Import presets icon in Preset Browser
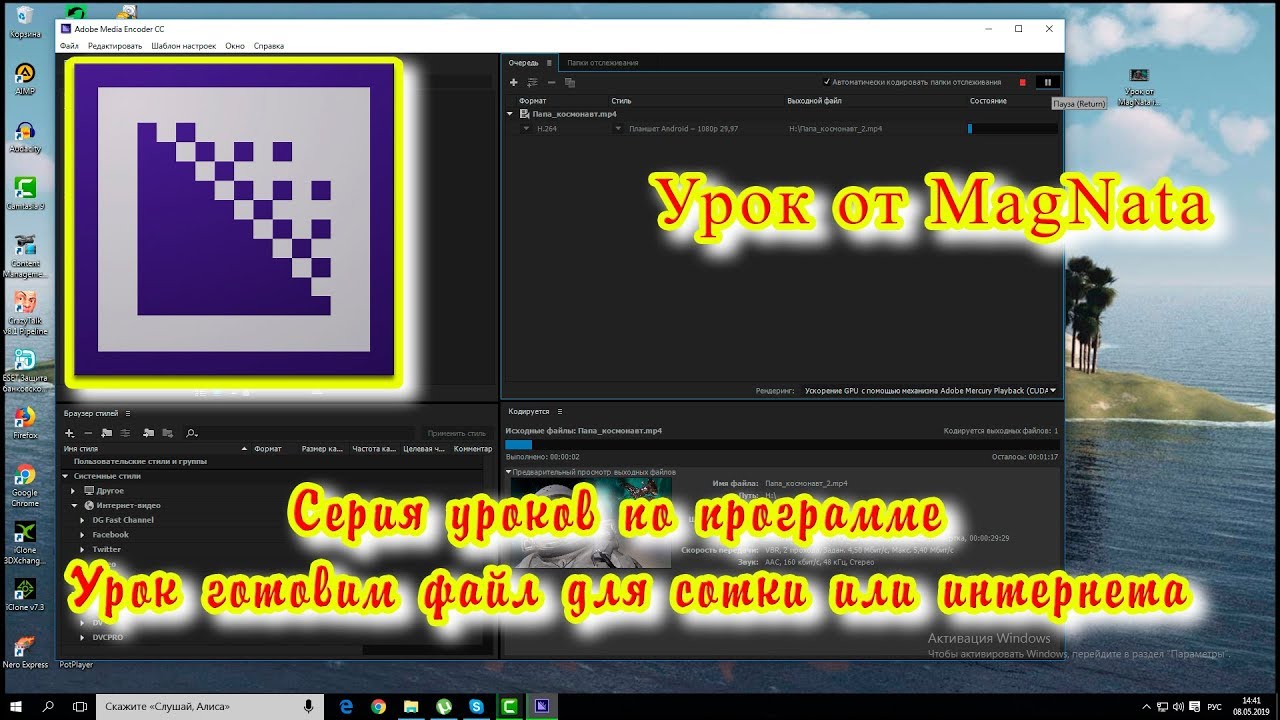The height and width of the screenshot is (720, 1280). tap(148, 433)
